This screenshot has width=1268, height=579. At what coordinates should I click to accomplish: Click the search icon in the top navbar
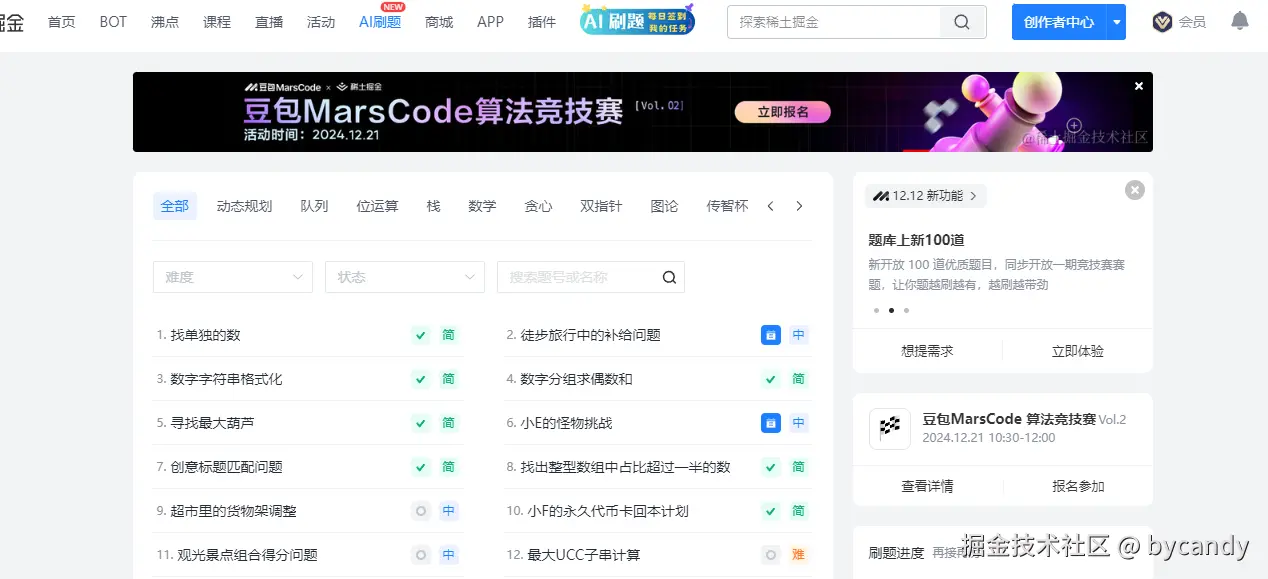(x=960, y=21)
